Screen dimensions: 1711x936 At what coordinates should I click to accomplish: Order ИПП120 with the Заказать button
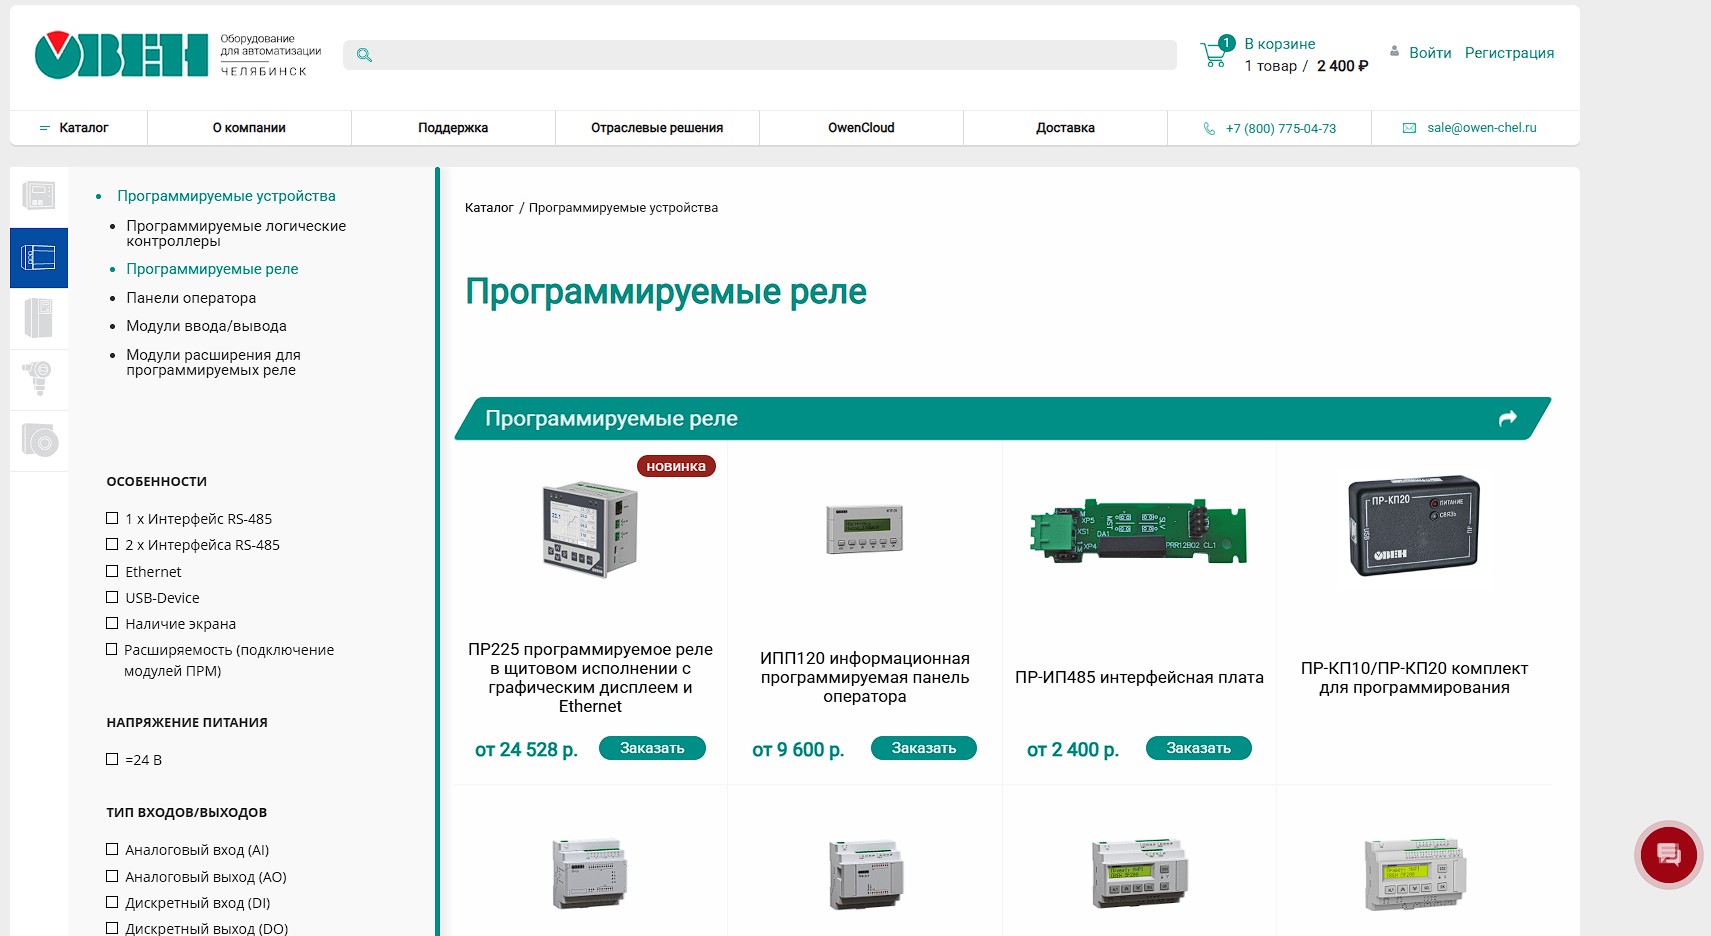(x=924, y=748)
